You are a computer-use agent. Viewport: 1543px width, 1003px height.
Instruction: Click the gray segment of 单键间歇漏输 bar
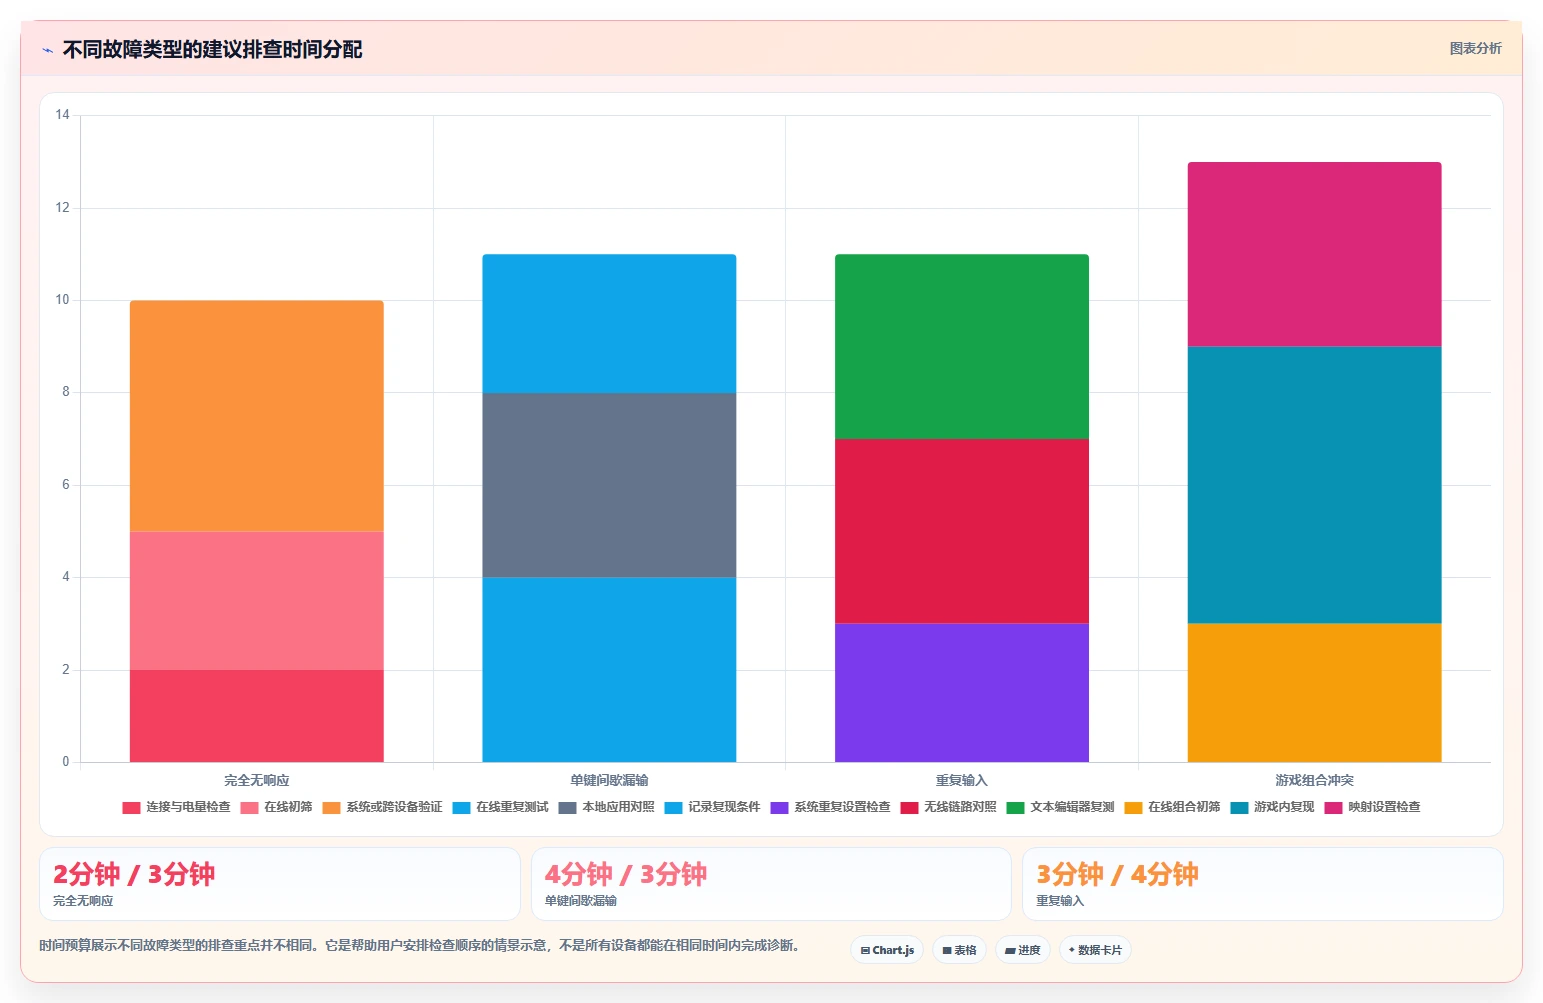pos(609,485)
